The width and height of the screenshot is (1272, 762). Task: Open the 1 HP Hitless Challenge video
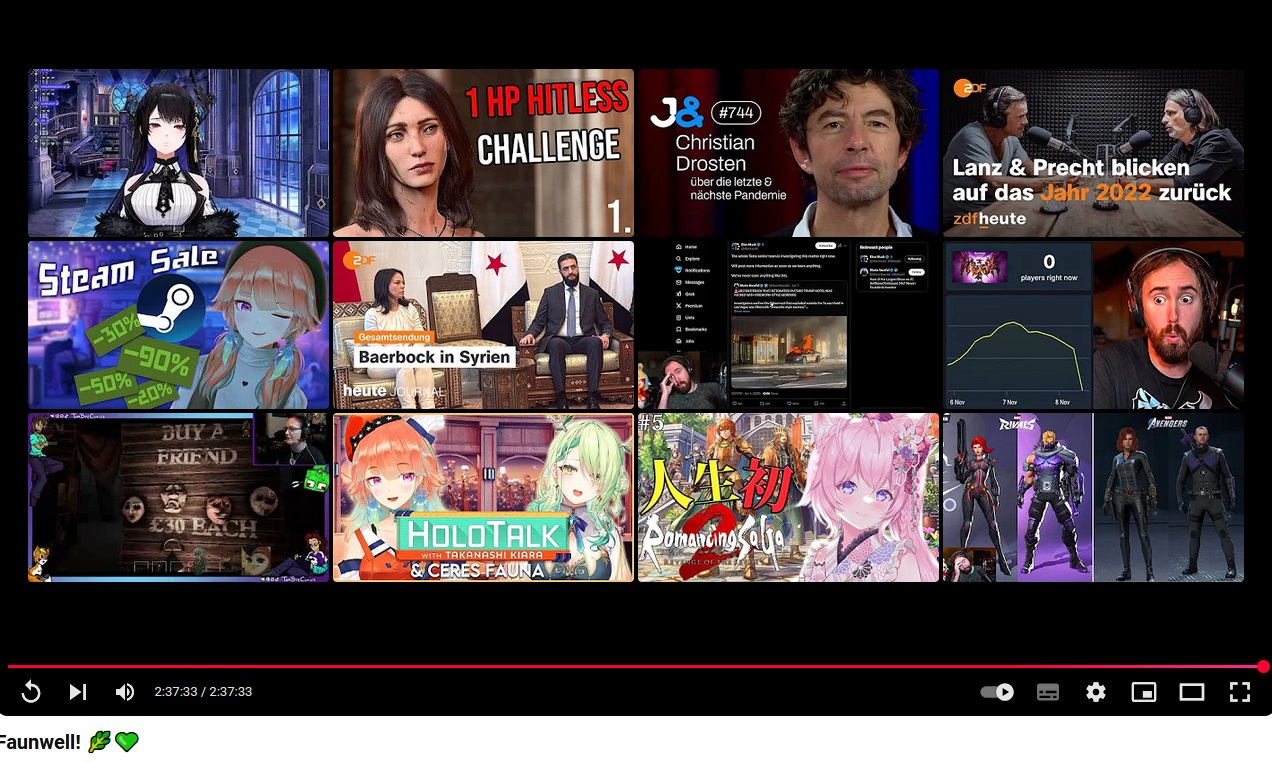tap(483, 153)
